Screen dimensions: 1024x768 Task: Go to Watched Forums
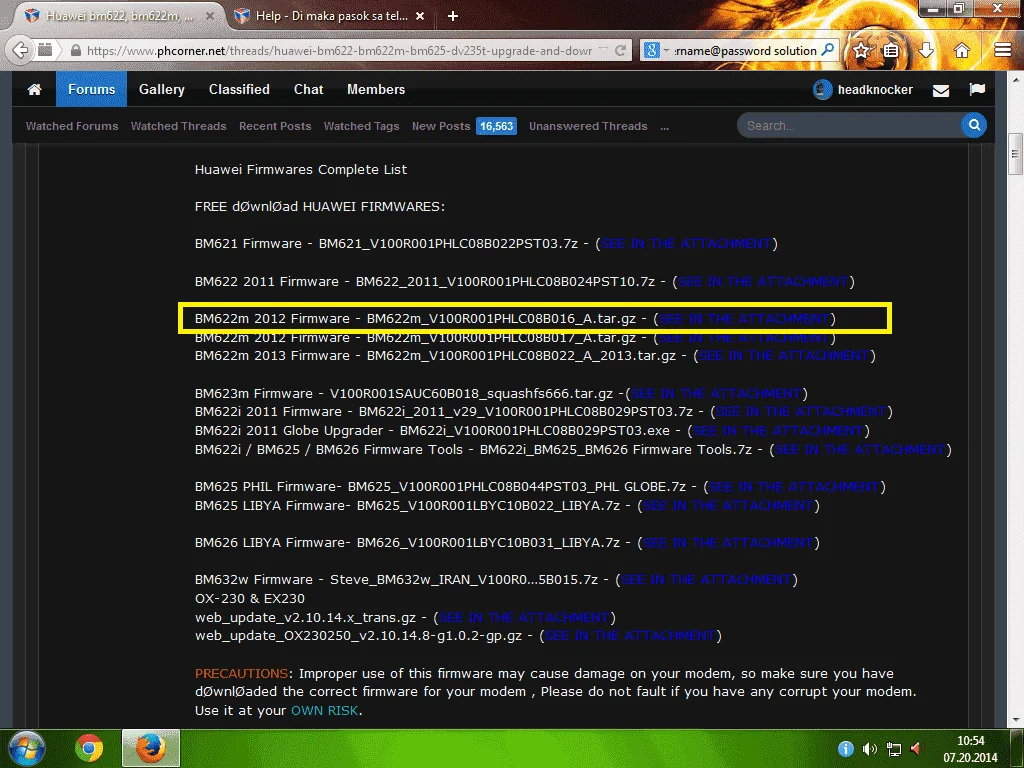(72, 126)
